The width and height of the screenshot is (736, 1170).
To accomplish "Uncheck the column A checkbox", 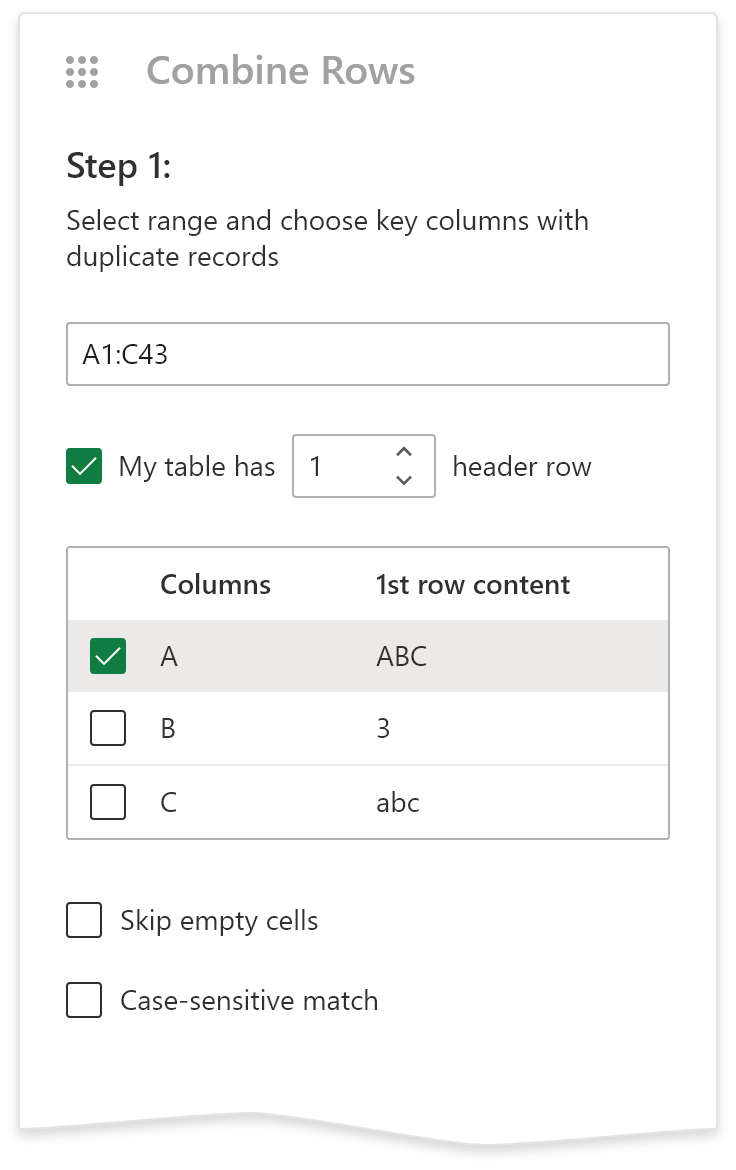I will (x=107, y=656).
